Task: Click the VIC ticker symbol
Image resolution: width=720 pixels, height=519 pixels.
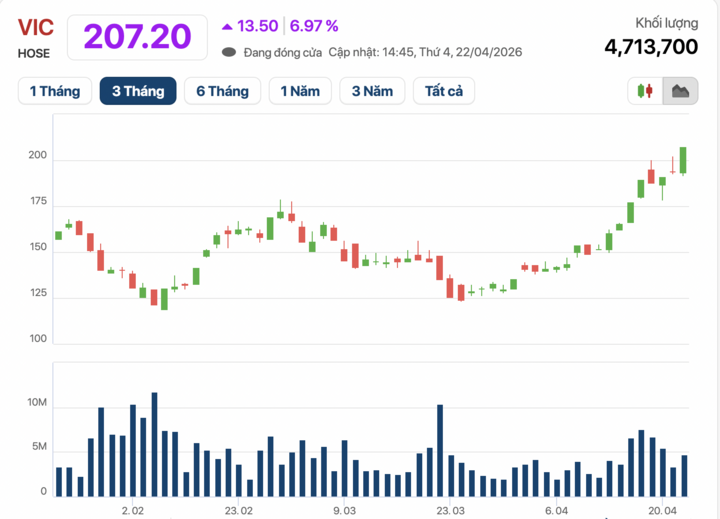Action: pos(35,28)
